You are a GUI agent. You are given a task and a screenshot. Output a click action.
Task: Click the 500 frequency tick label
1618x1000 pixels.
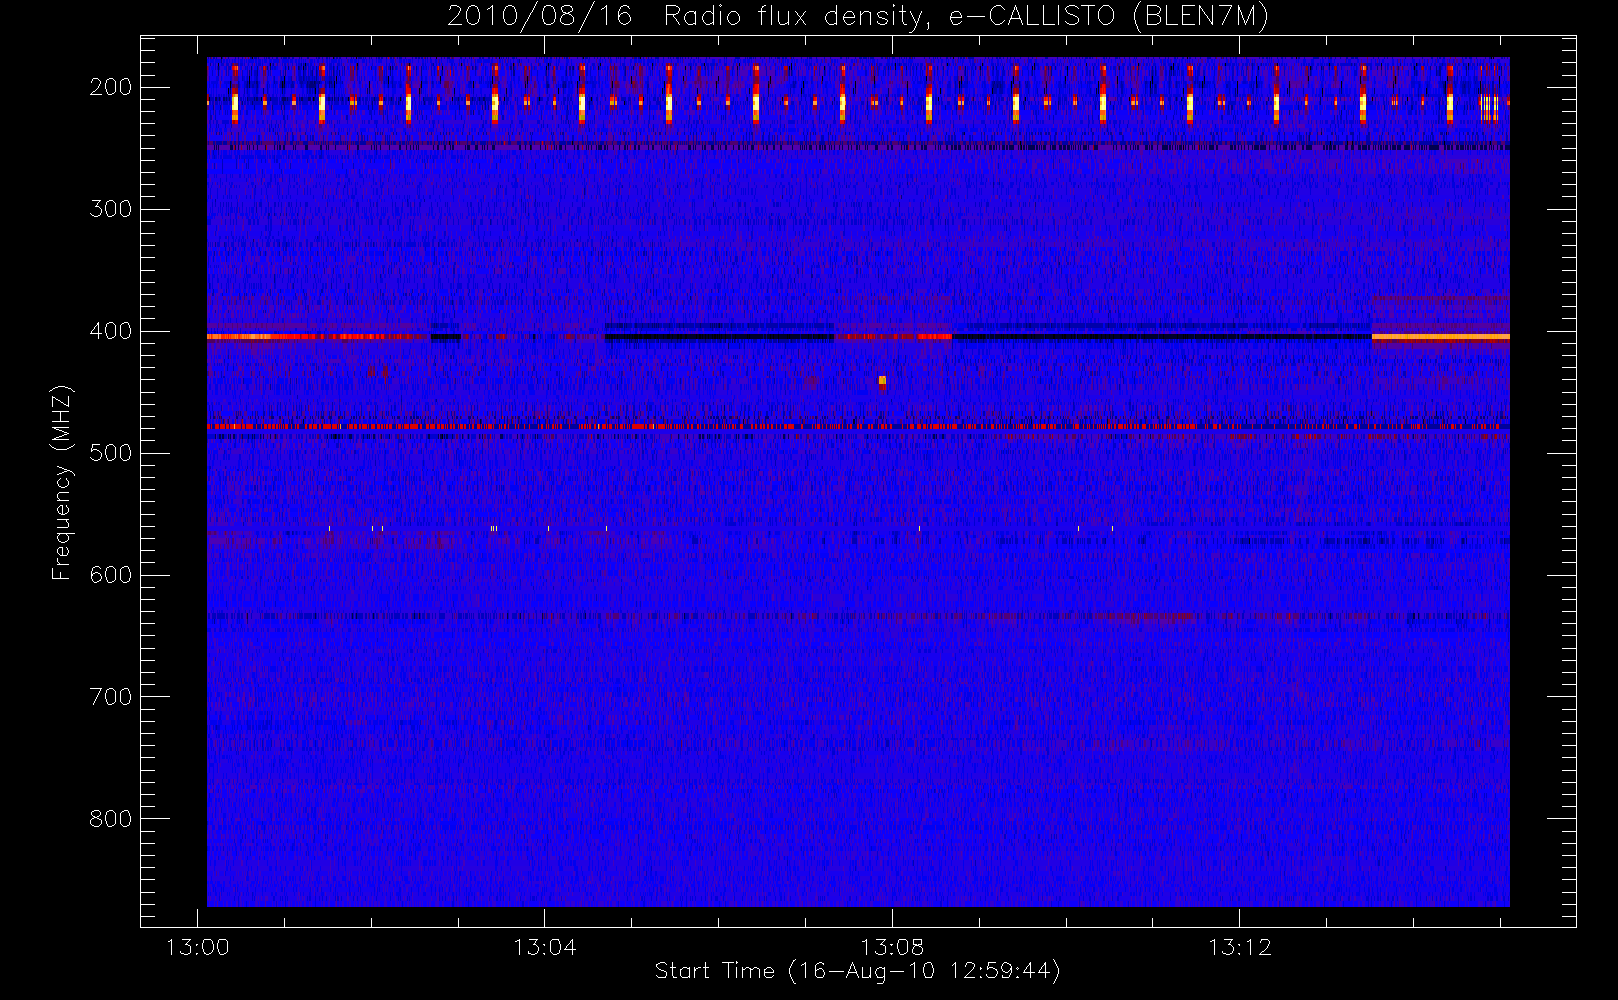(x=110, y=453)
